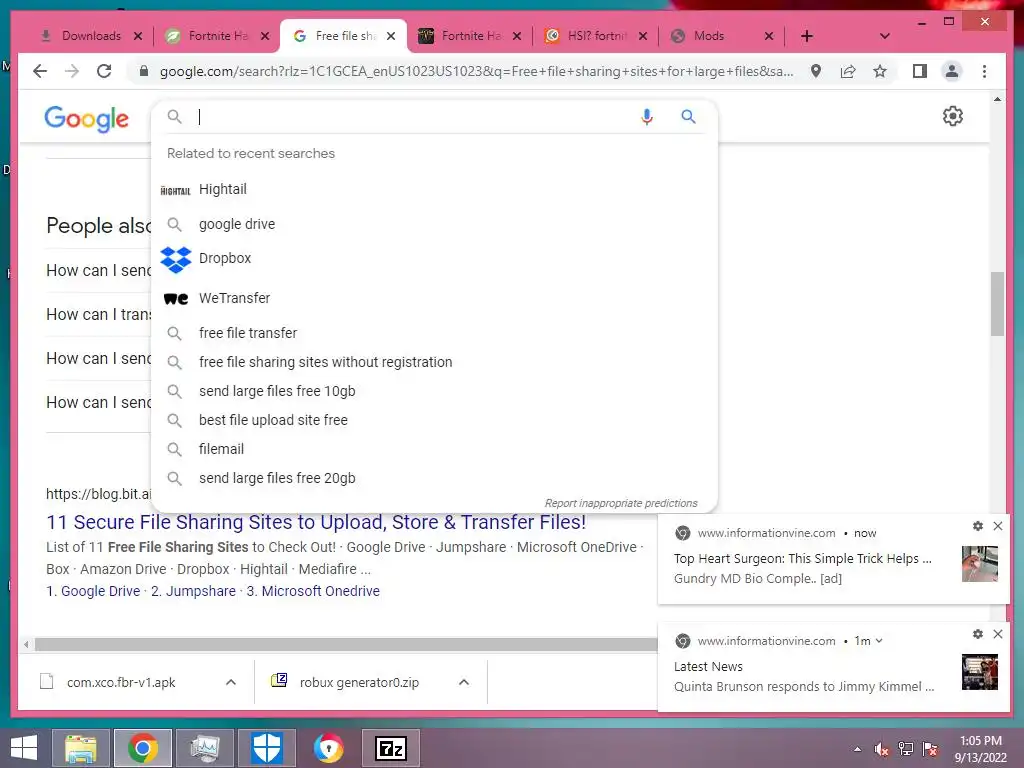Open Windows Security shield in taskbar
The height and width of the screenshot is (768, 1024).
(267, 748)
